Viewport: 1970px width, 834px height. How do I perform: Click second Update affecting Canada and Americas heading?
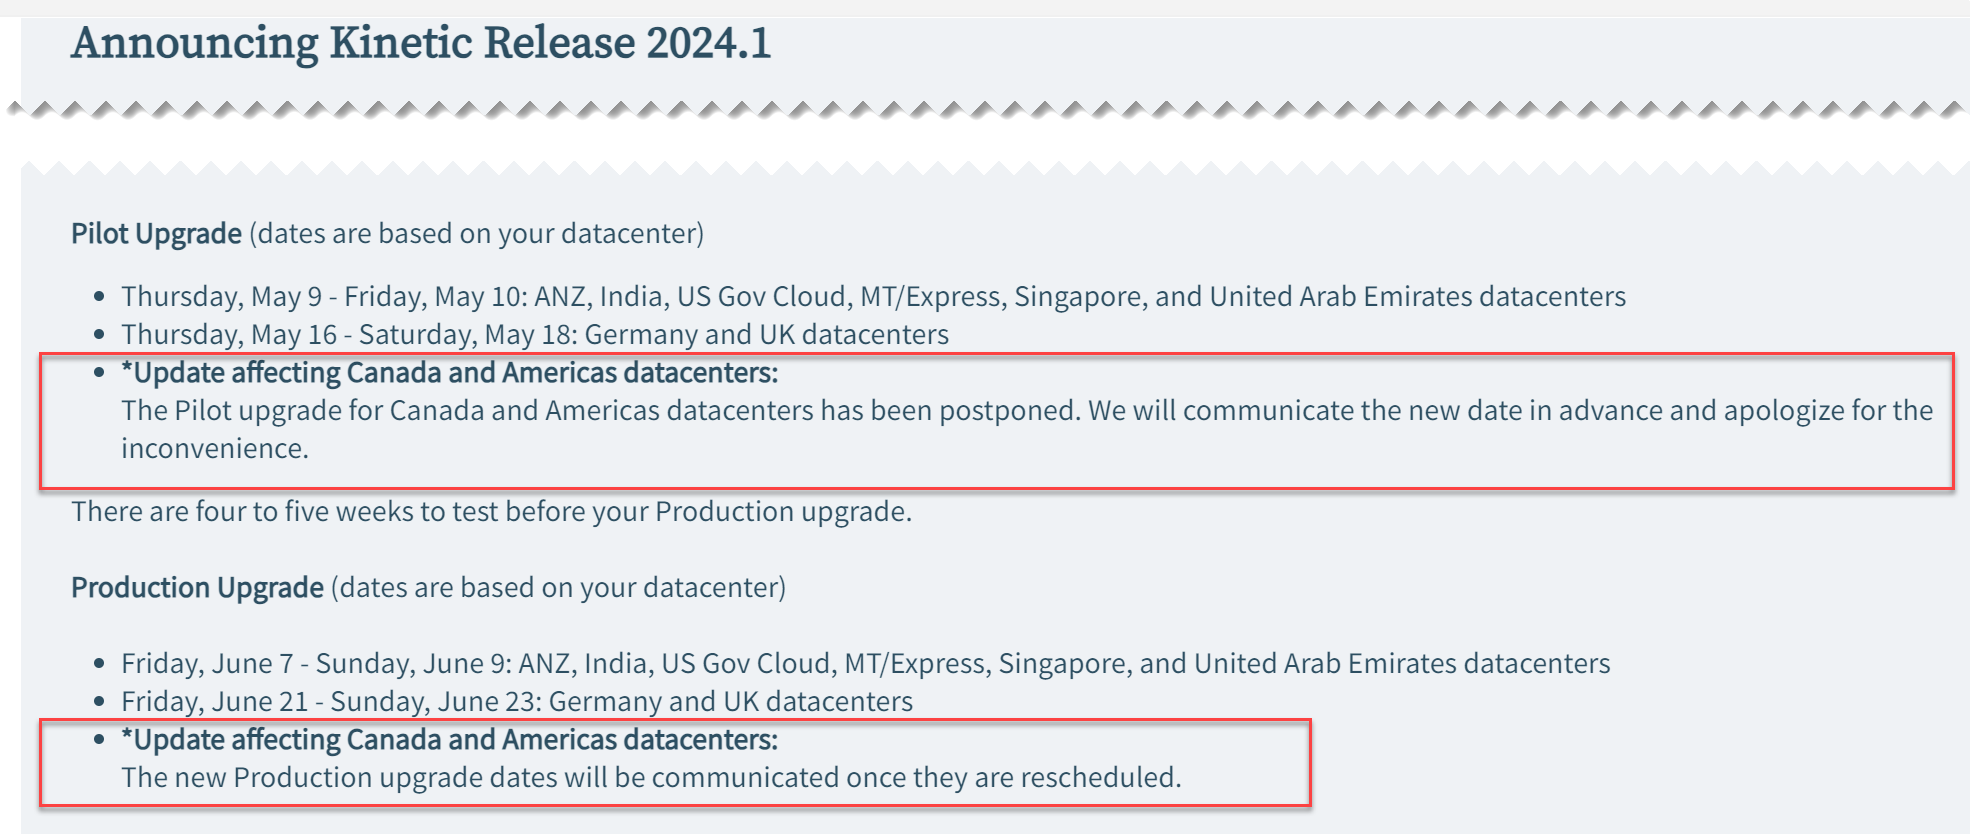pos(449,740)
